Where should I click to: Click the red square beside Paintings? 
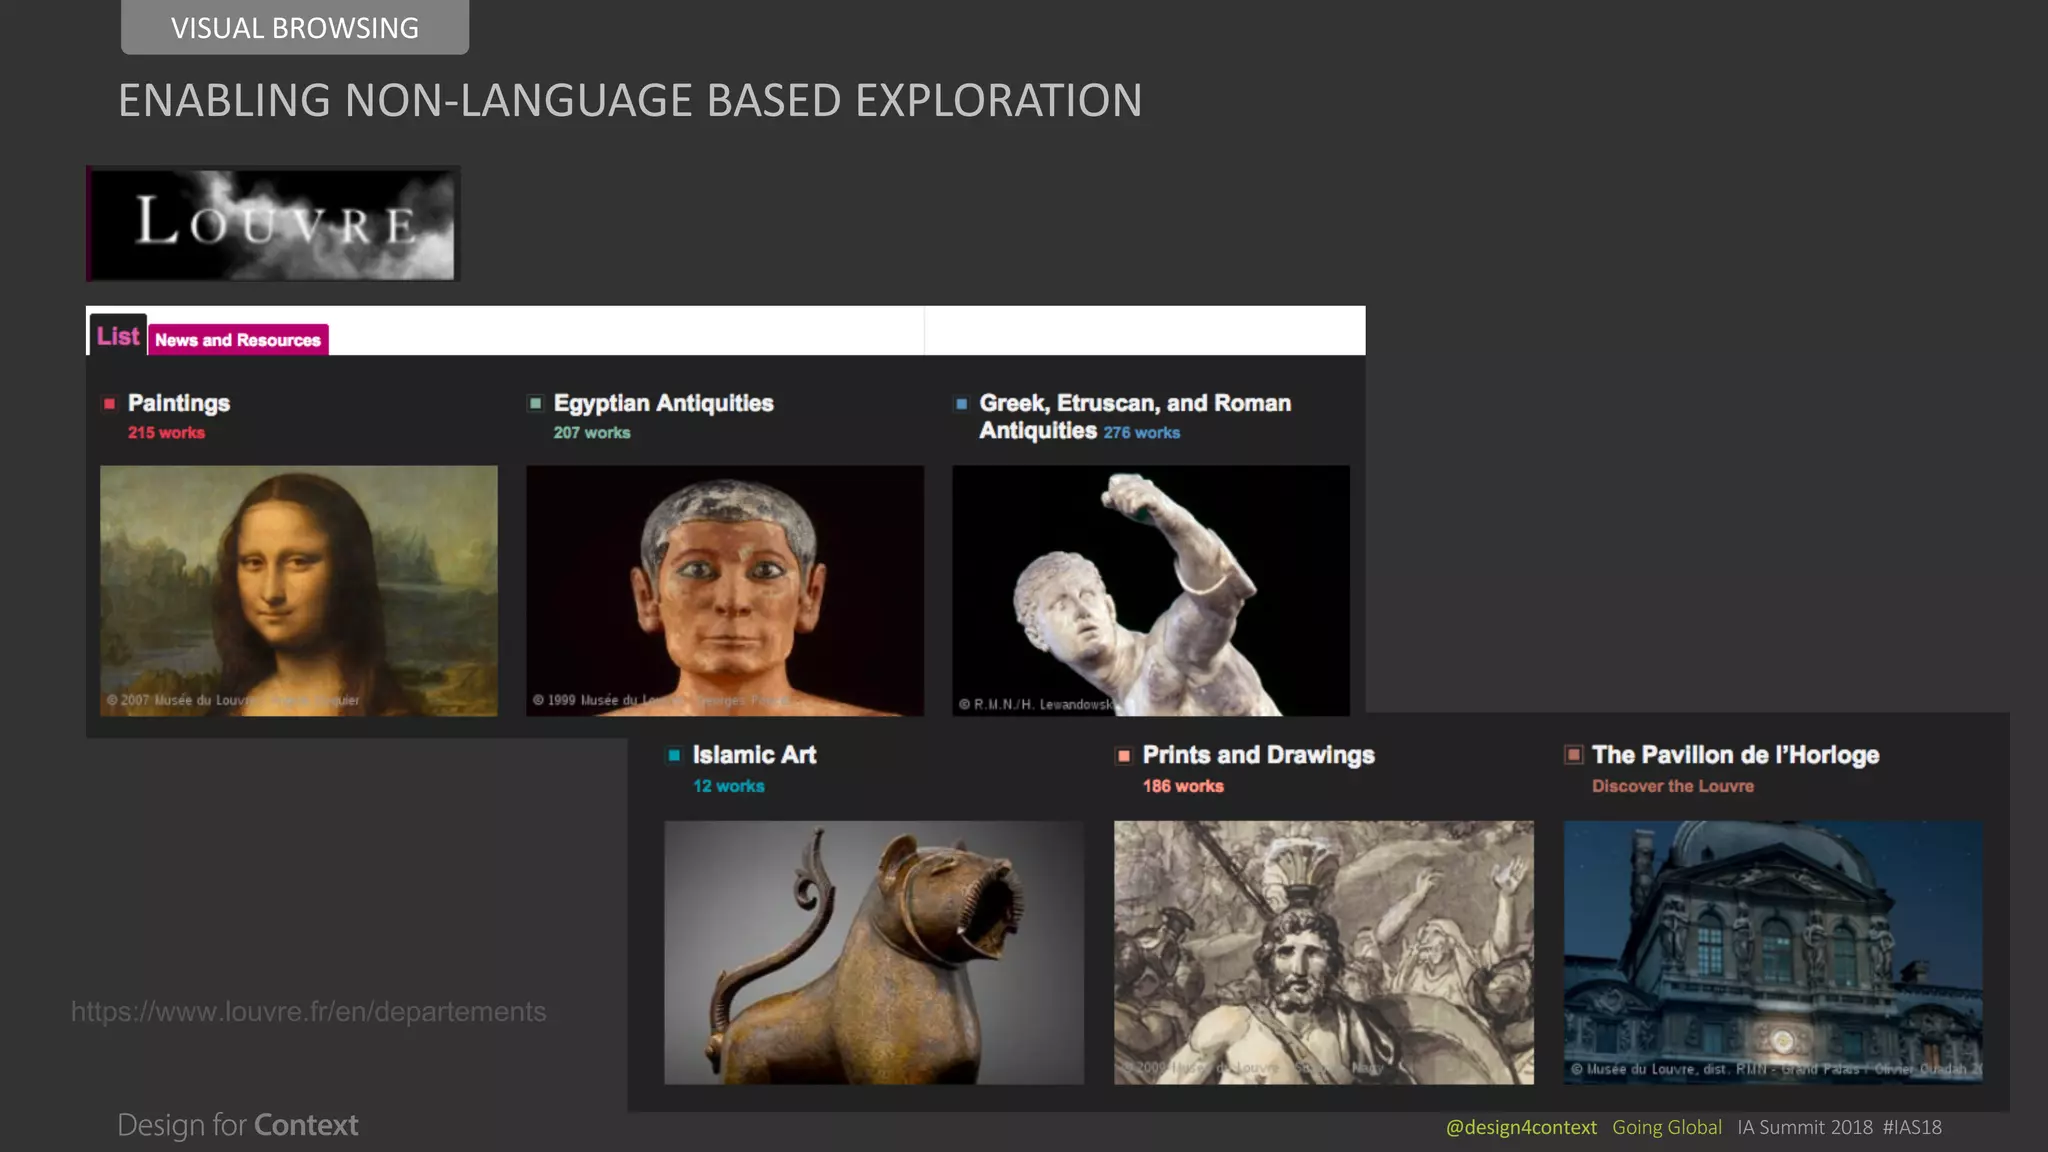[x=110, y=404]
